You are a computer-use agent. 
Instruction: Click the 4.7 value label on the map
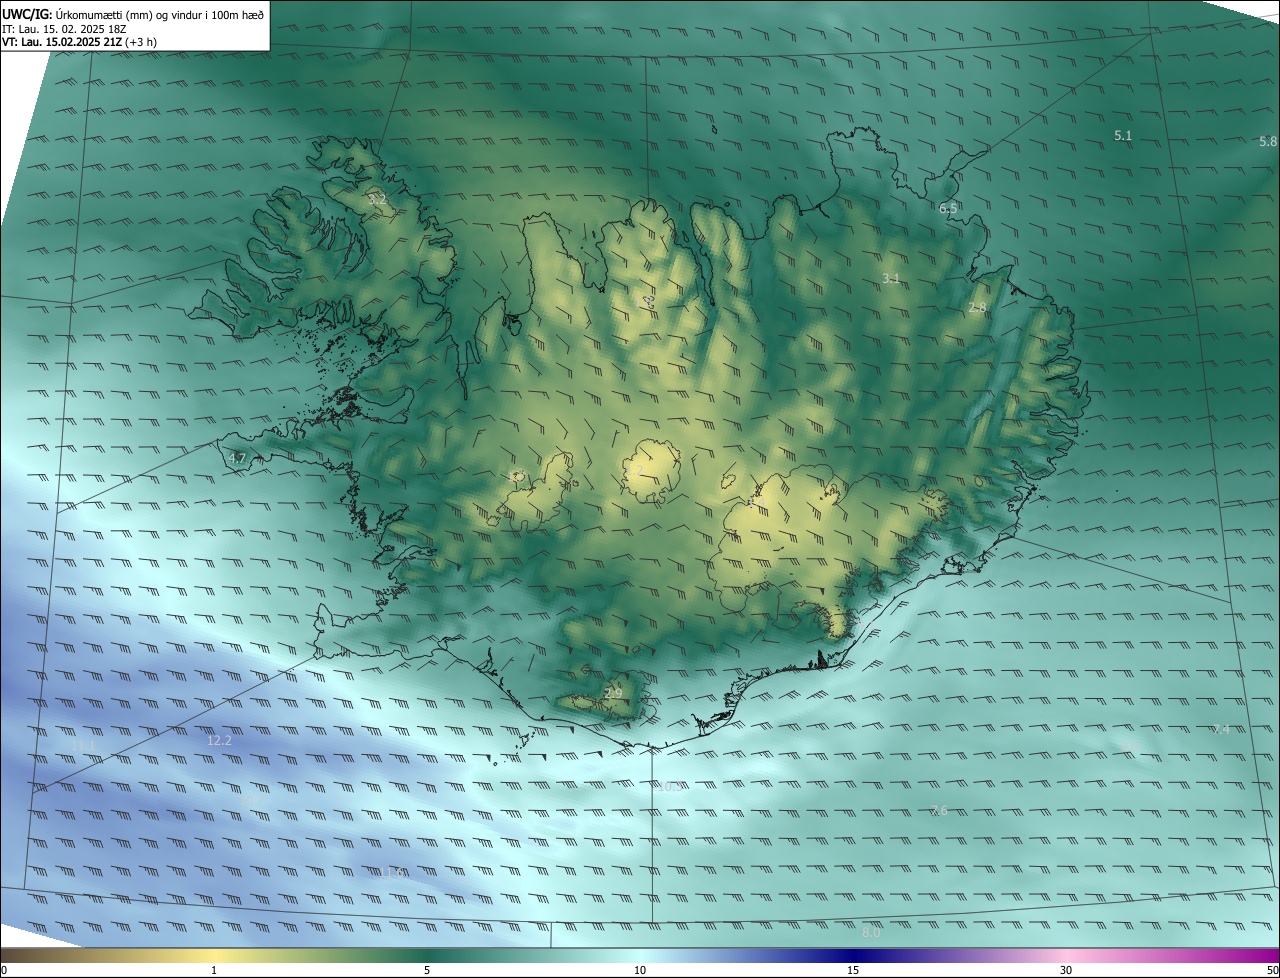coord(237,459)
